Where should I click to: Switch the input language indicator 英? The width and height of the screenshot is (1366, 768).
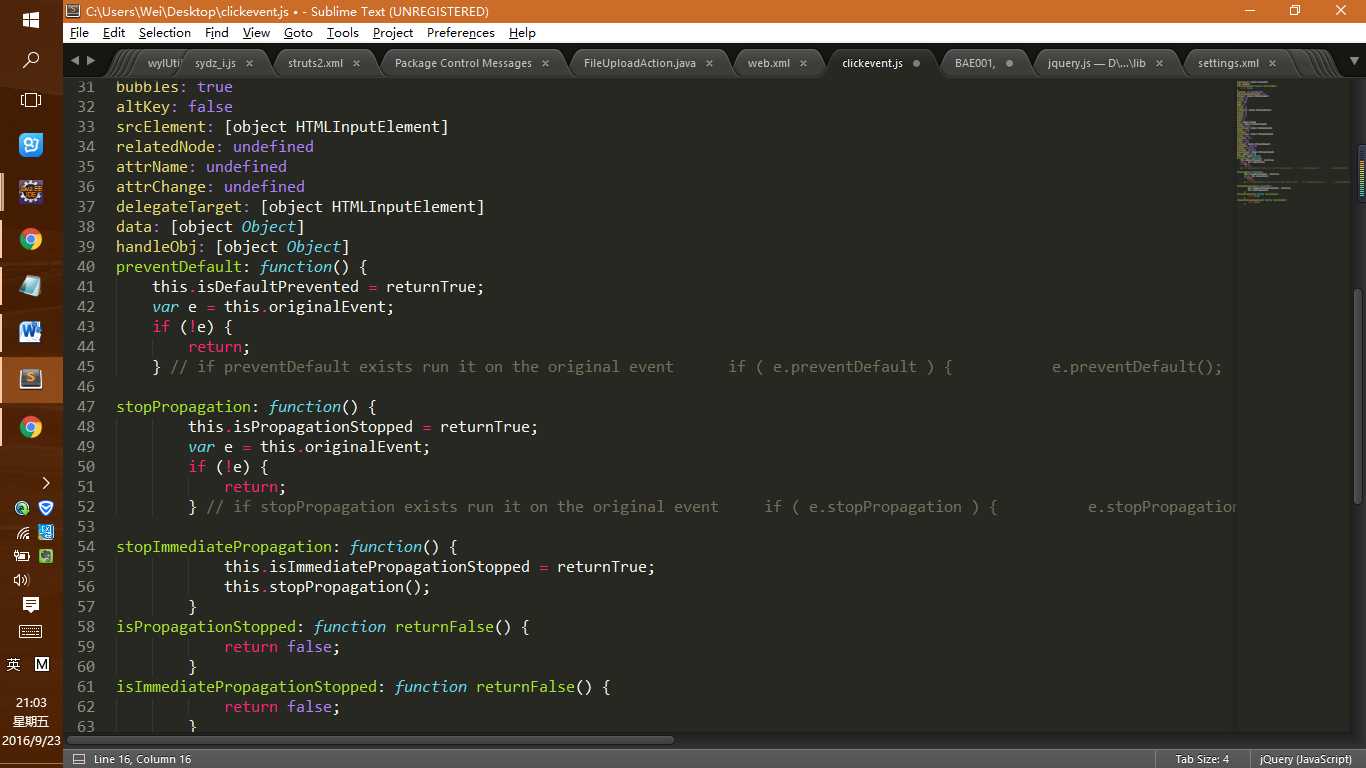pyautogui.click(x=14, y=664)
